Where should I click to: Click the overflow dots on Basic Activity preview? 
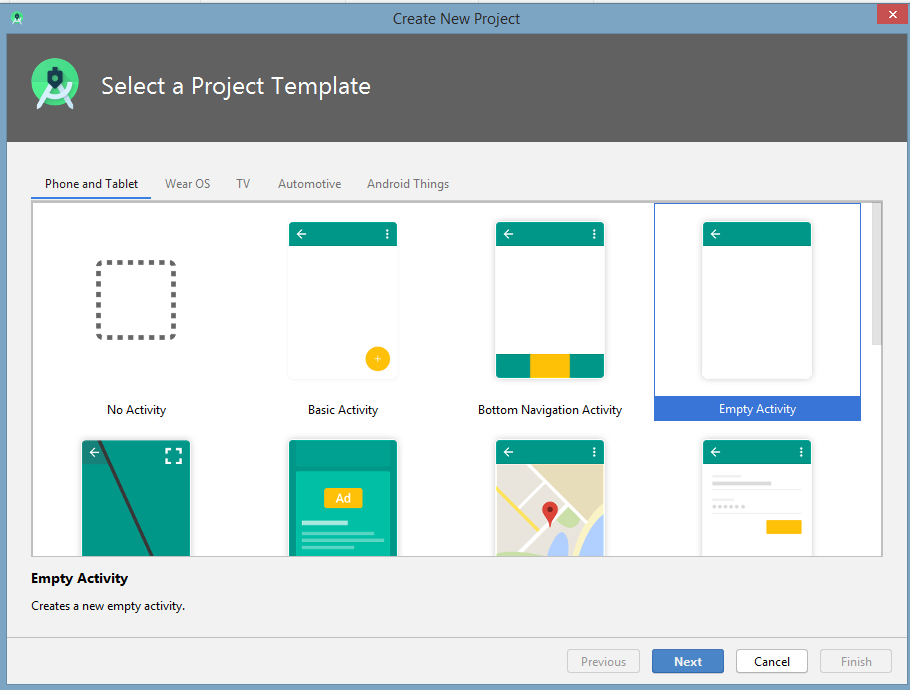click(x=389, y=233)
